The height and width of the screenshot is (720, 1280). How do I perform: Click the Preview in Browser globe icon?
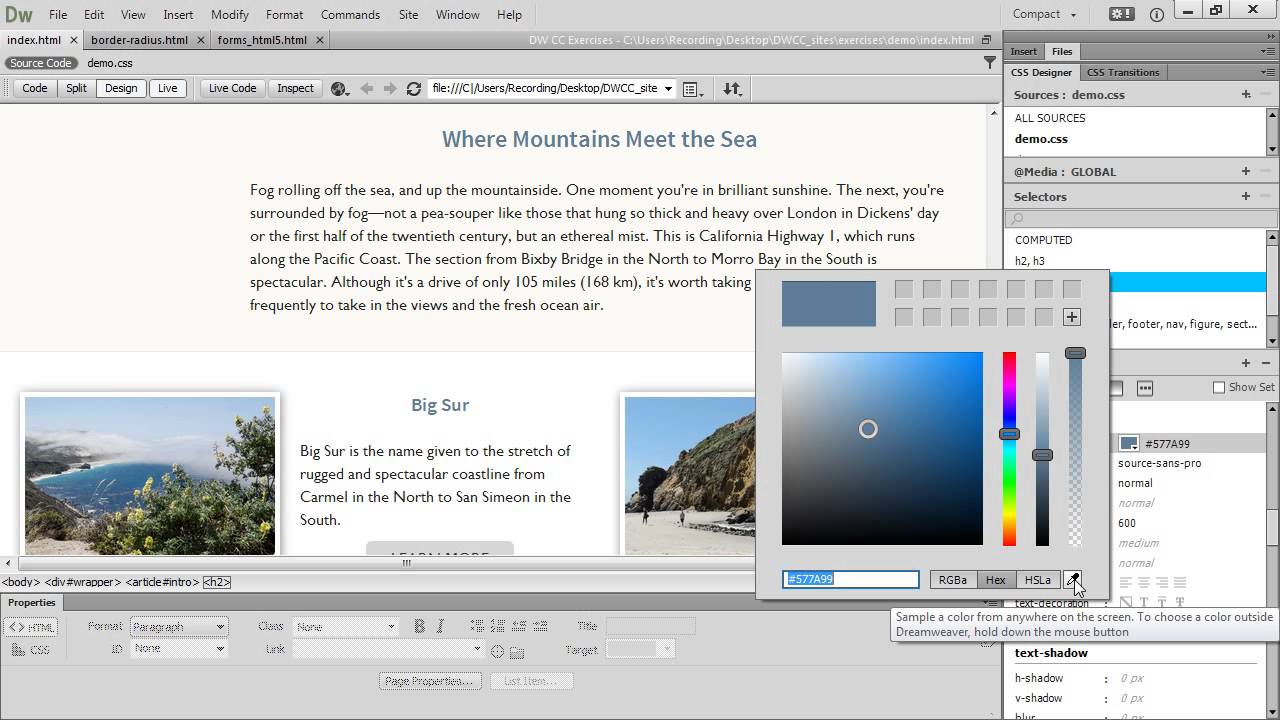coord(340,88)
